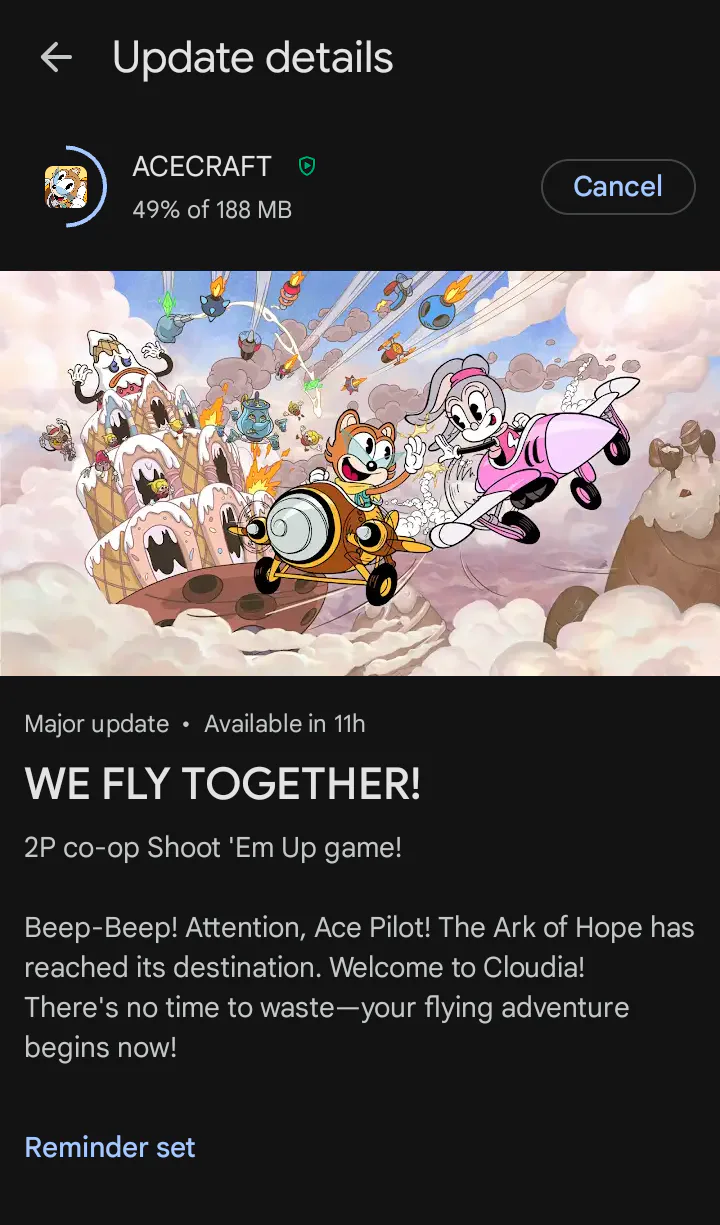Viewport: 720px width, 1225px height.
Task: Tap the 2P co-op Shoot 'Em Up subtitle
Action: pos(213,848)
